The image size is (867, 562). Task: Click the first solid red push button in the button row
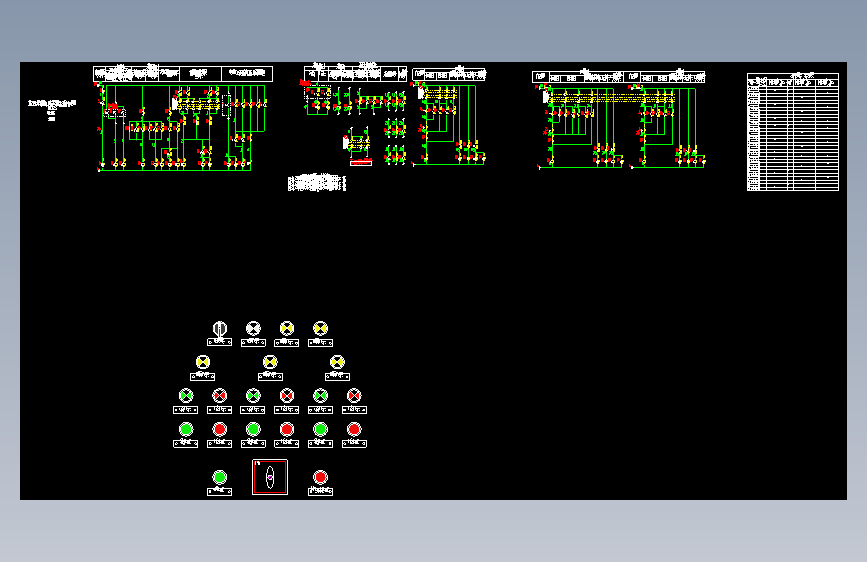point(220,429)
